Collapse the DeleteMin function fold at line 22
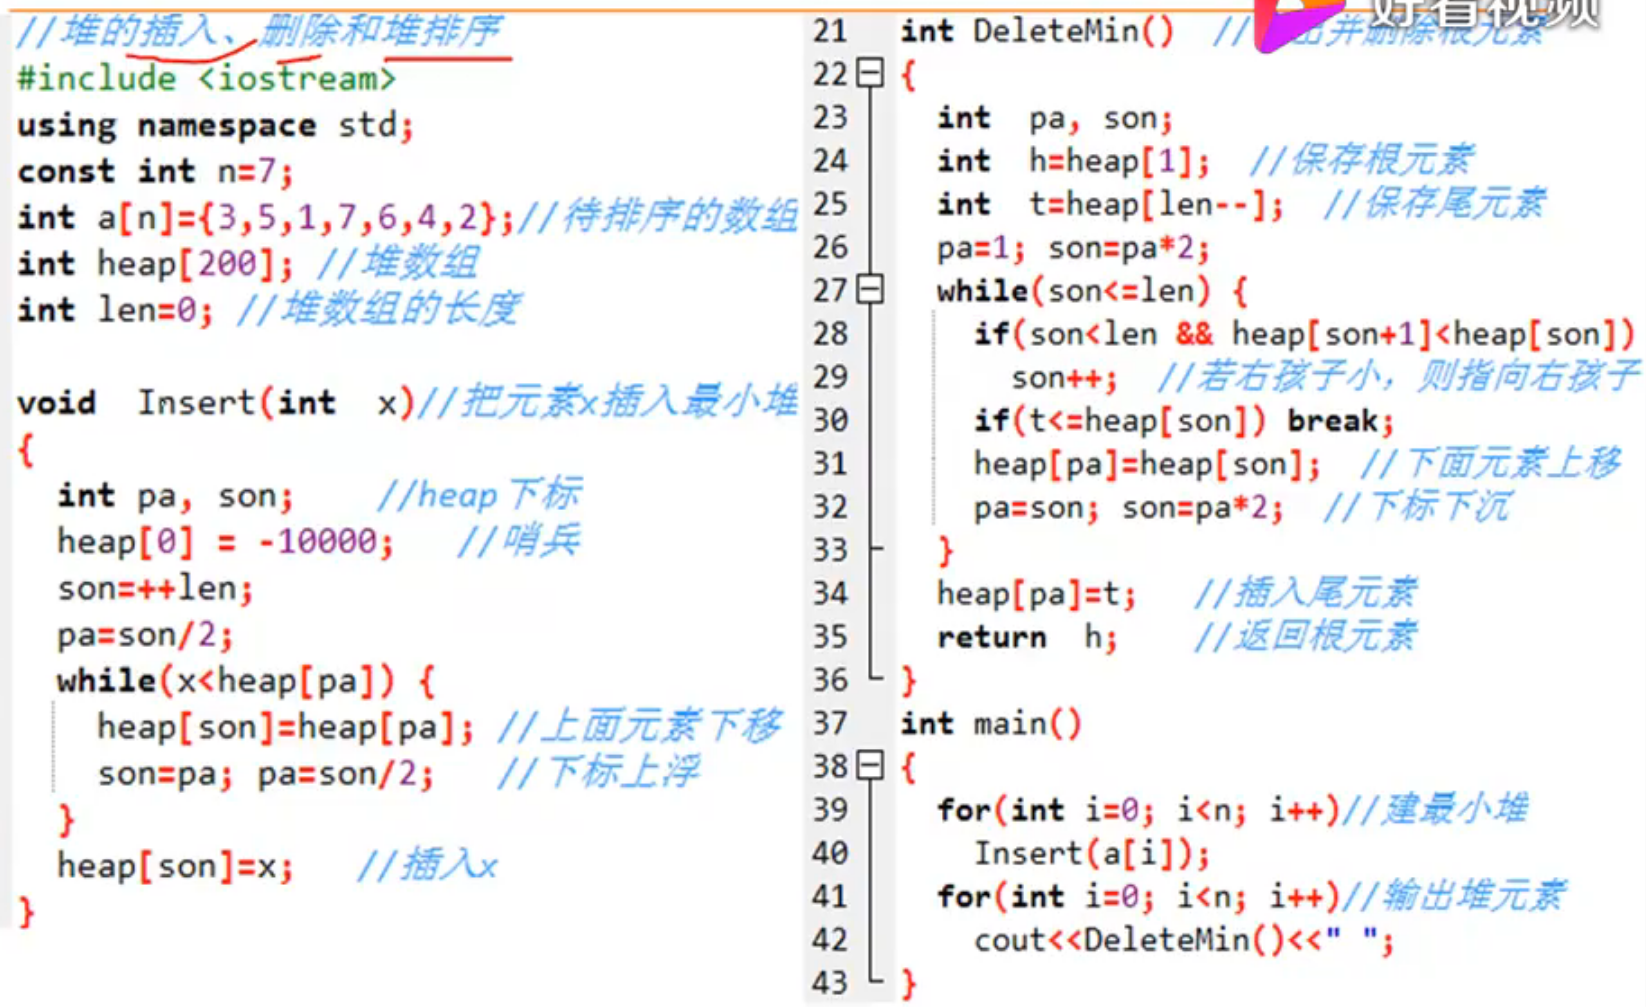This screenshot has width=1646, height=1007. click(x=871, y=73)
